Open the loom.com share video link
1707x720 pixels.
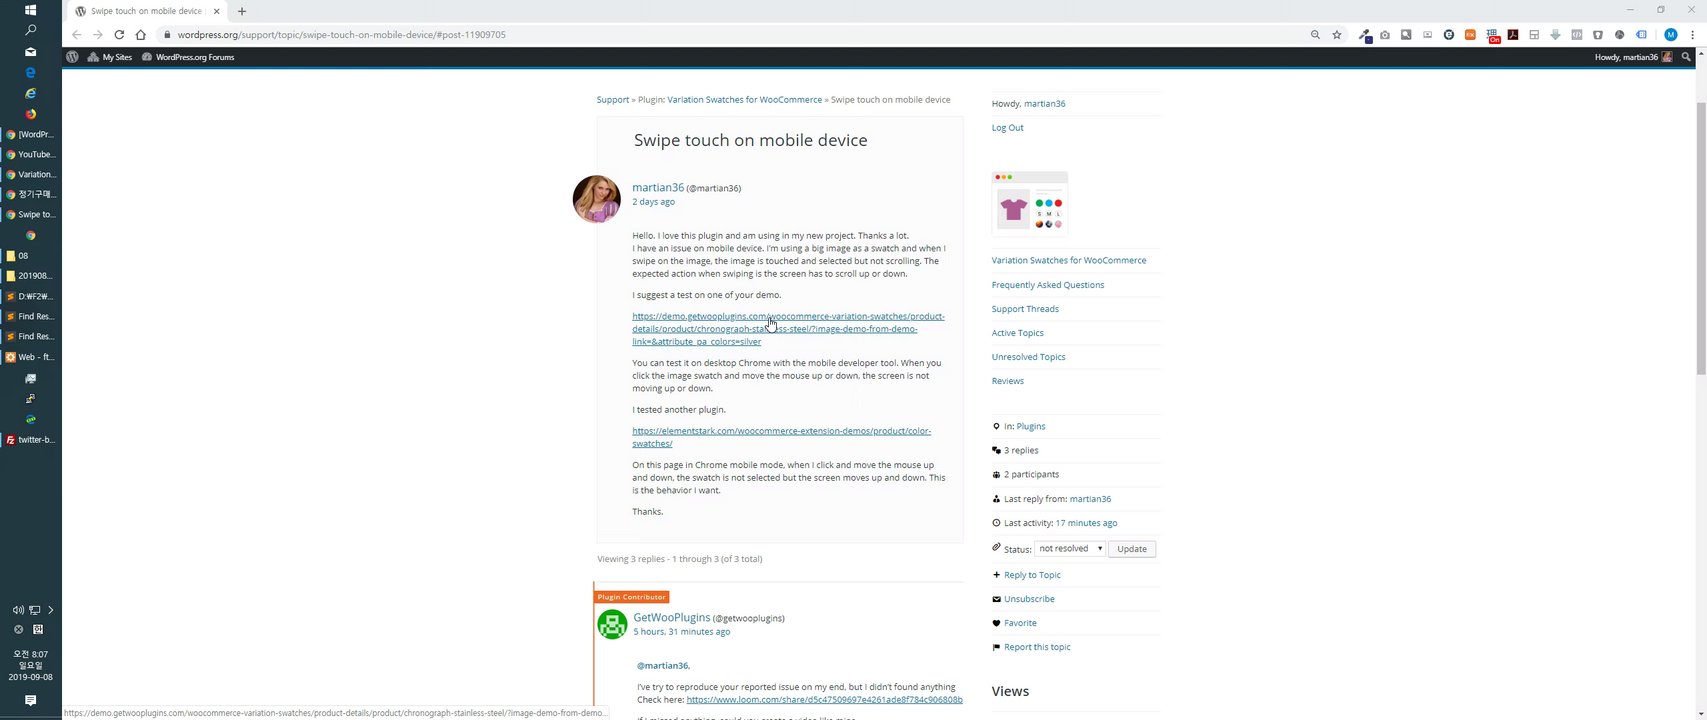824,700
